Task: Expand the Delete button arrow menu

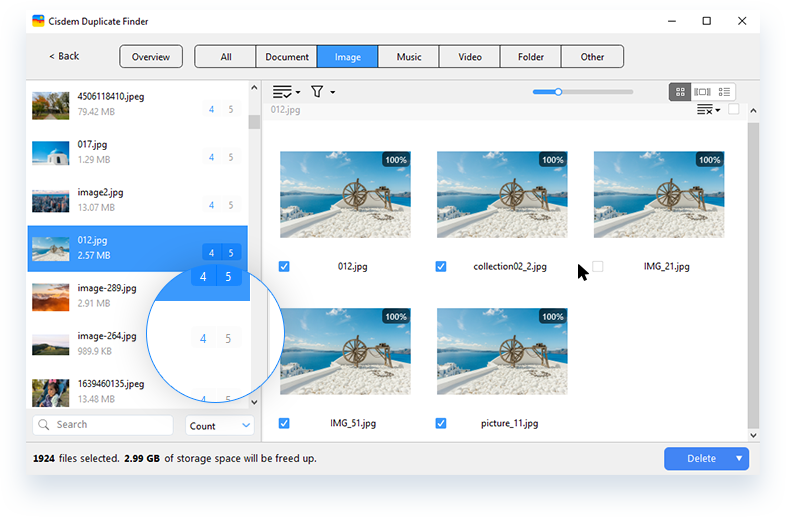Action: point(740,459)
